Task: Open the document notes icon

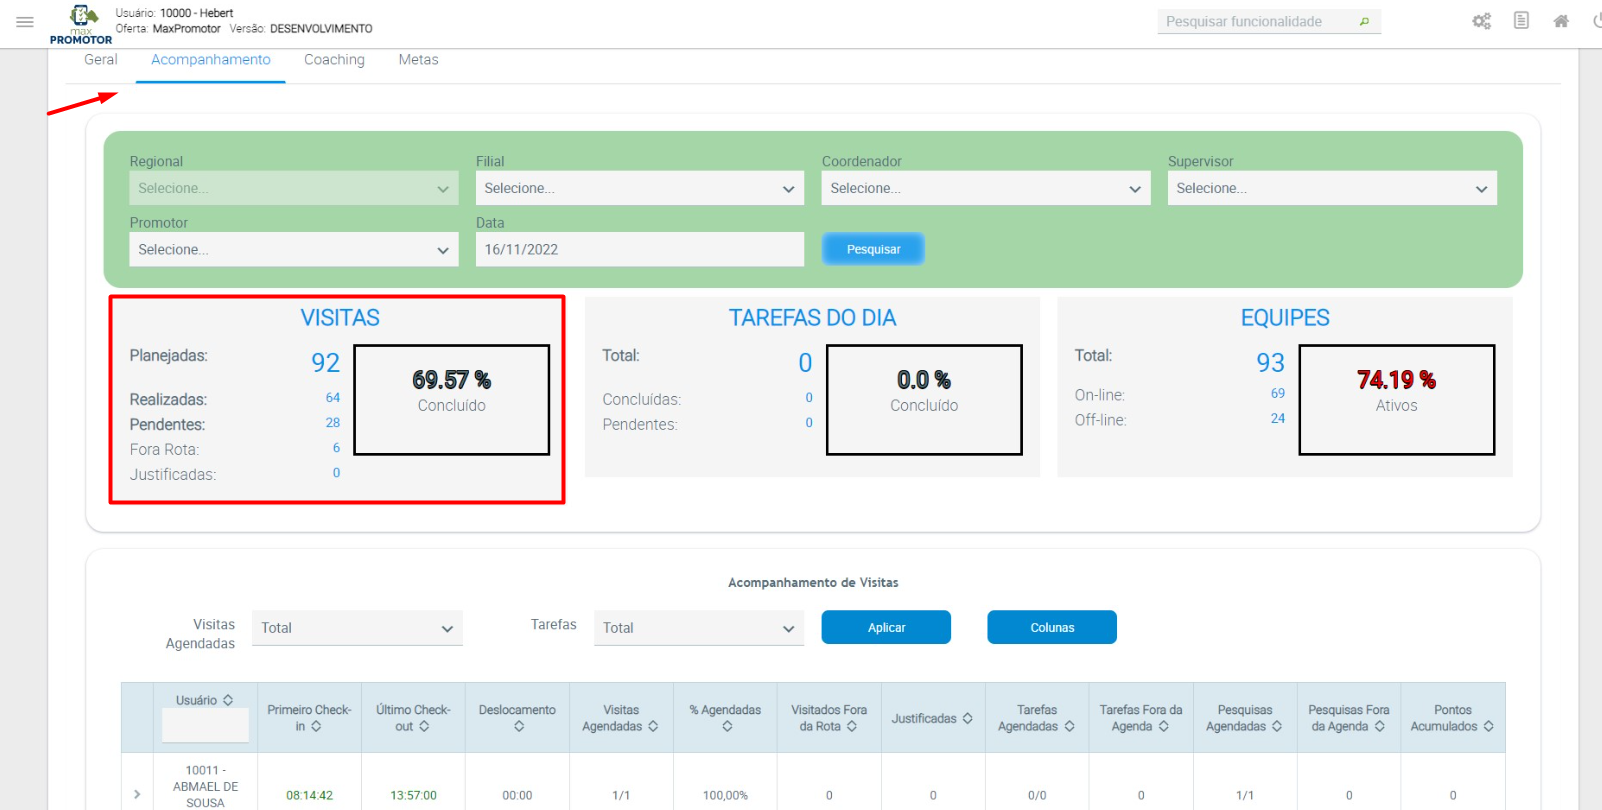Action: [1521, 21]
